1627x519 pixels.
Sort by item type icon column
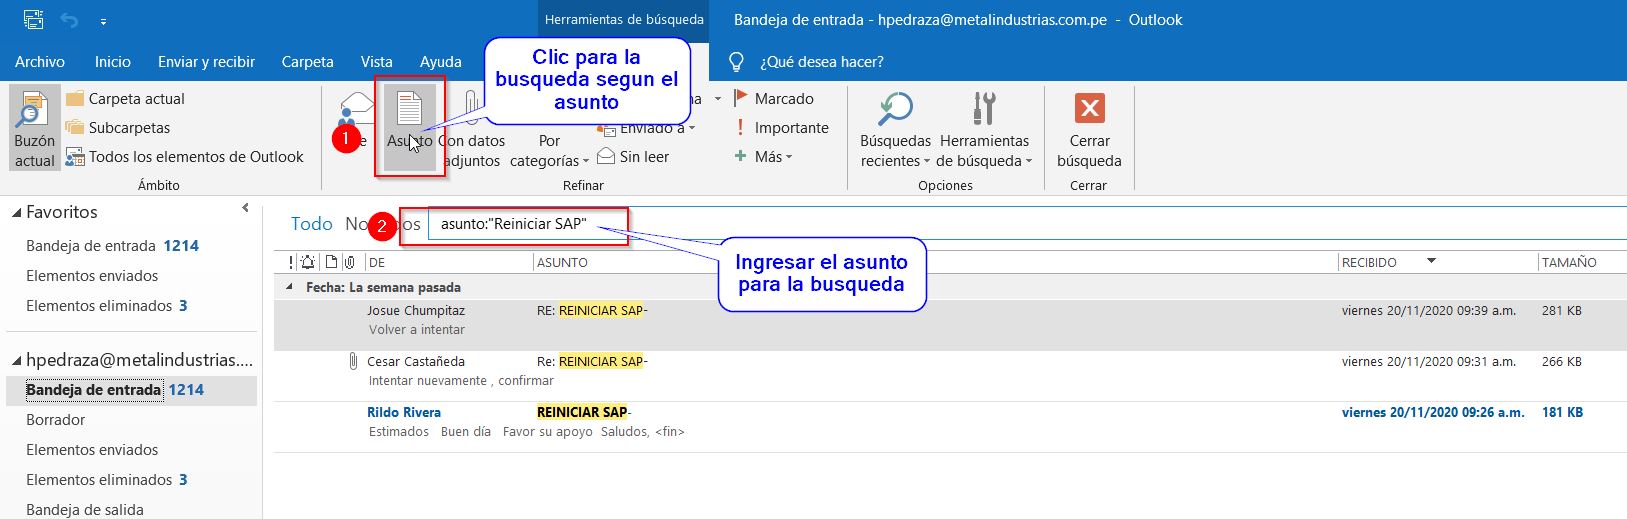point(331,262)
